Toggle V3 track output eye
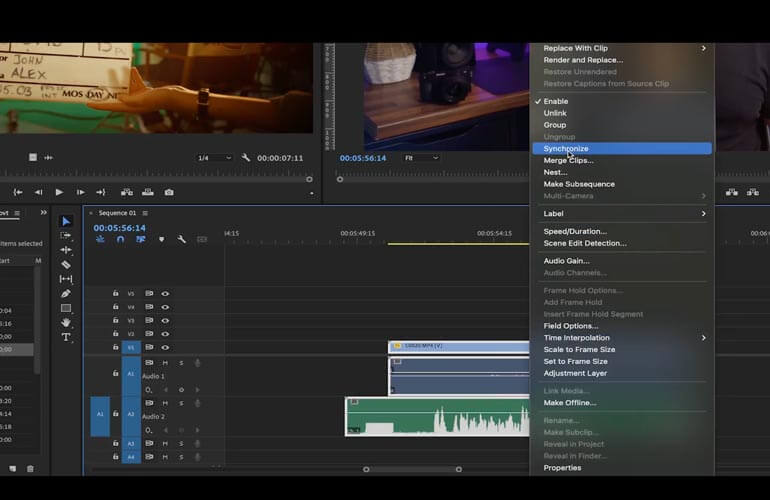 point(165,320)
